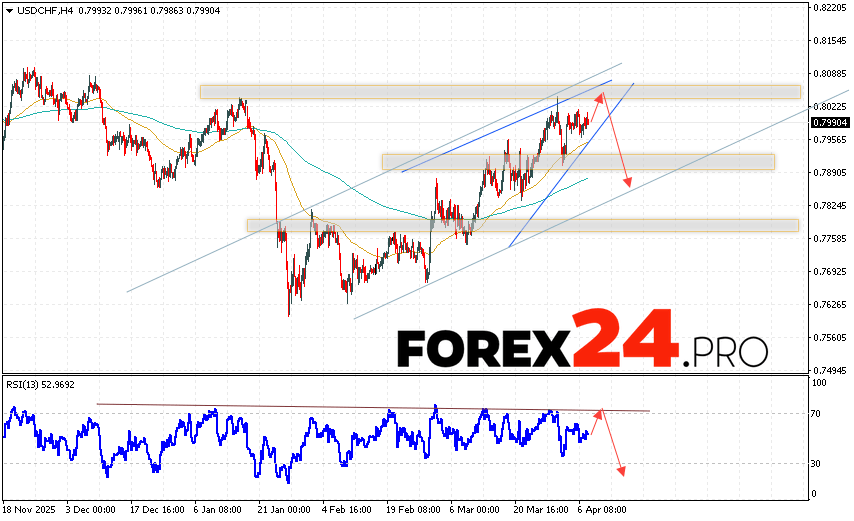Select the lower gray zone near 0.77585

pos(522,225)
